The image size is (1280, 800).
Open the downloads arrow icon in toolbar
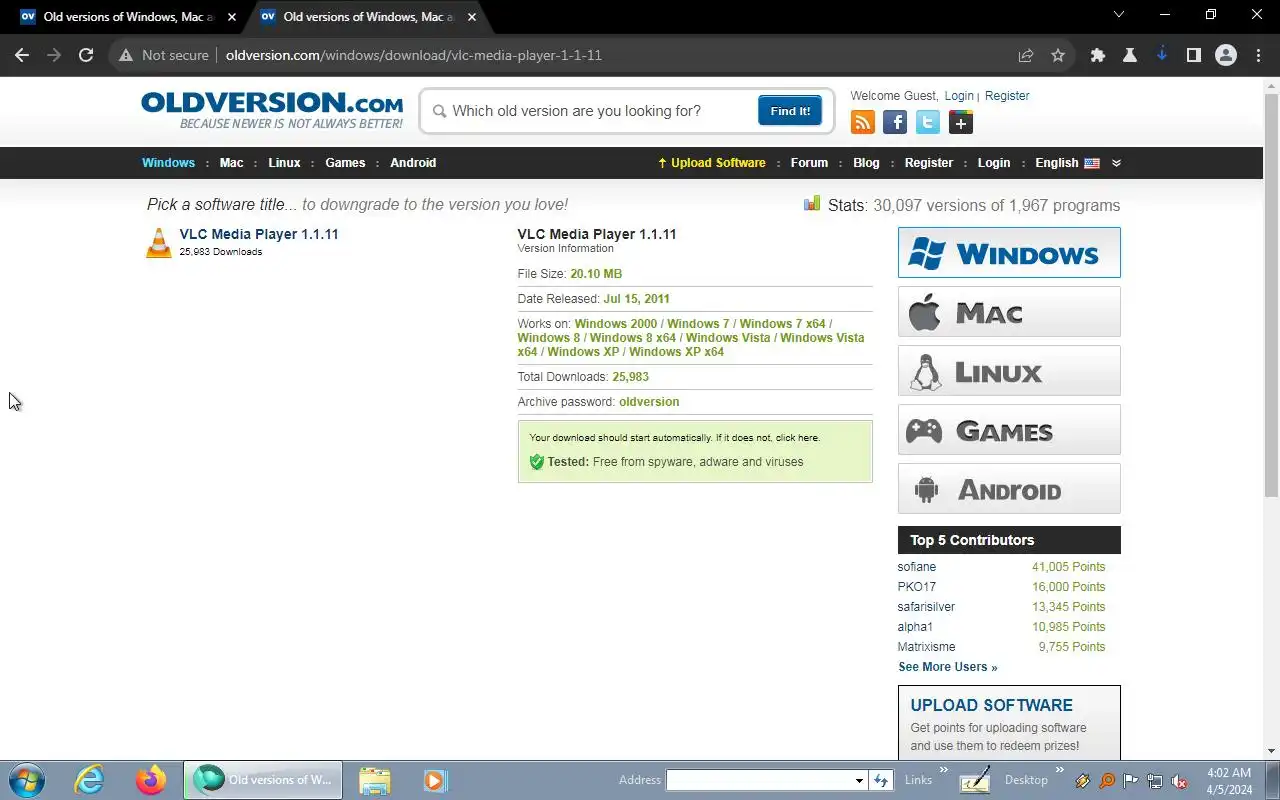point(1162,55)
